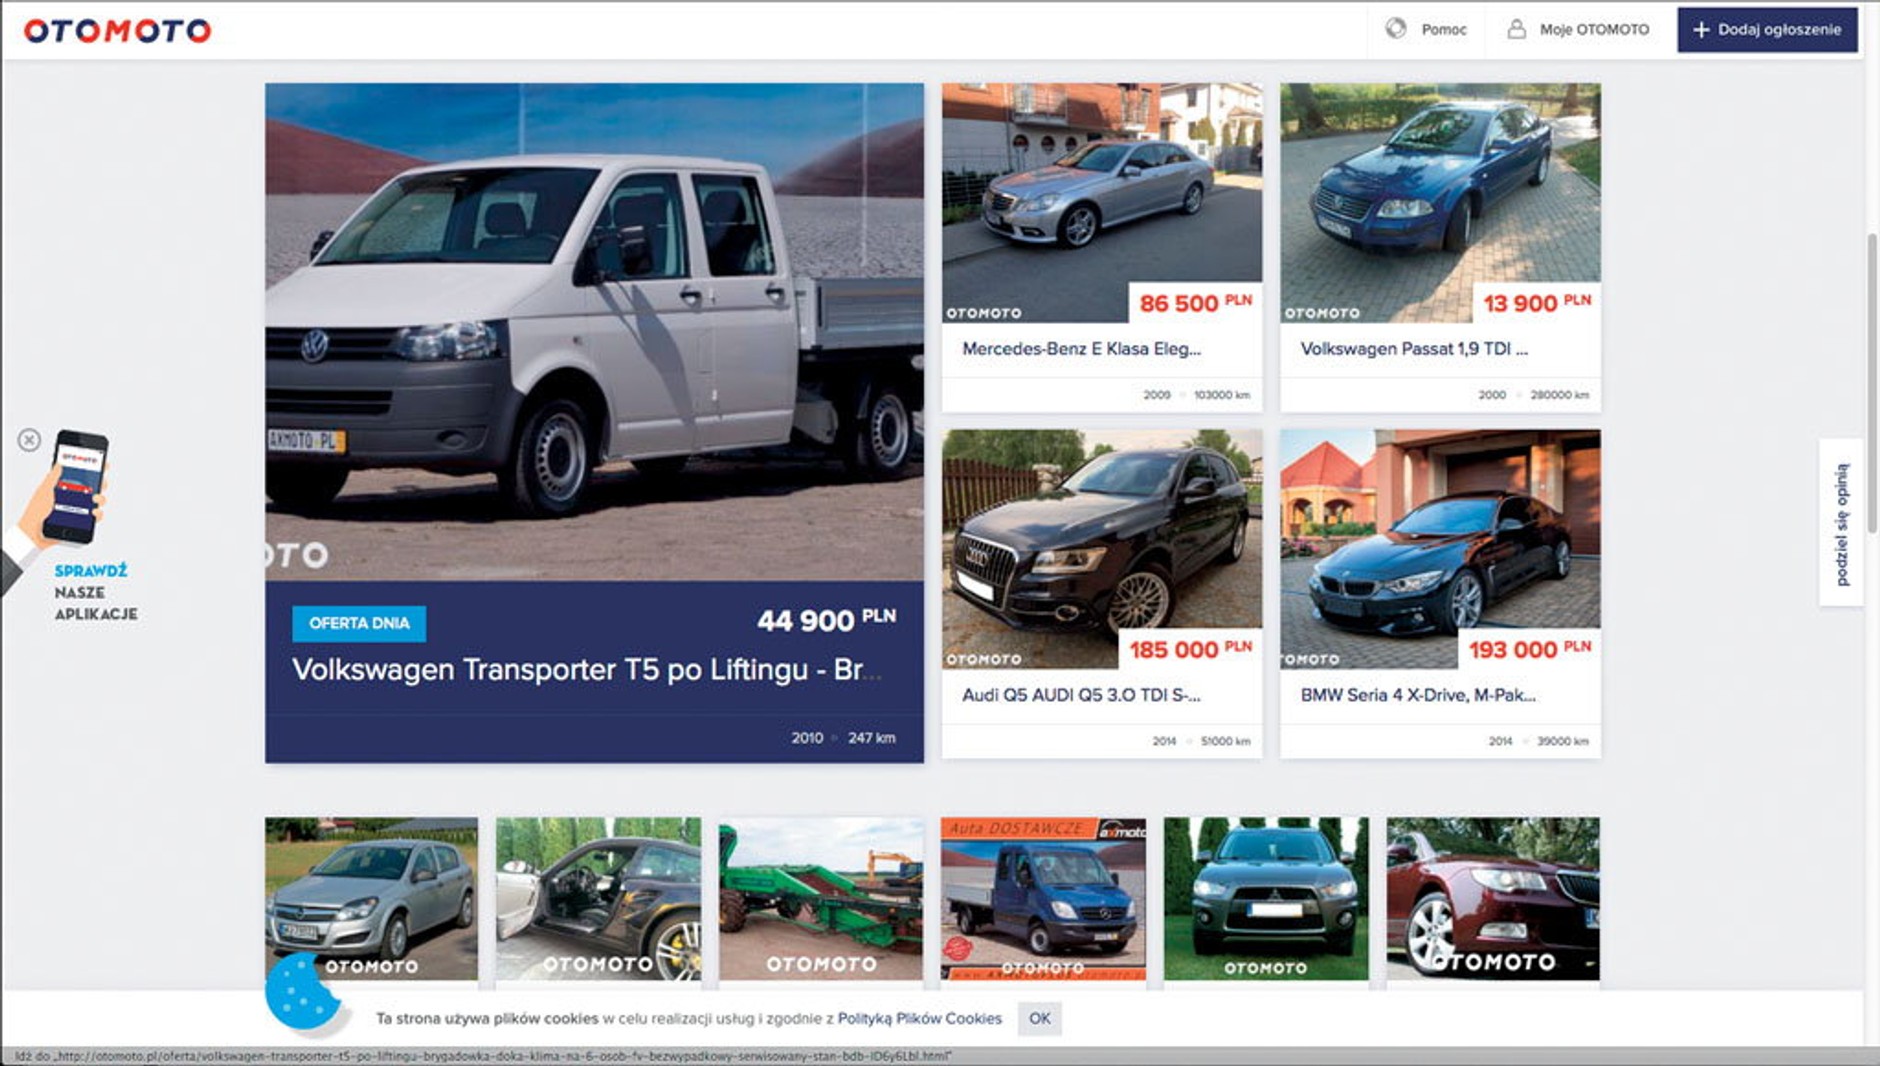This screenshot has width=1880, height=1066.
Task: Open the Audi Q5 3.0 TDI listing
Action: [x=1080, y=695]
